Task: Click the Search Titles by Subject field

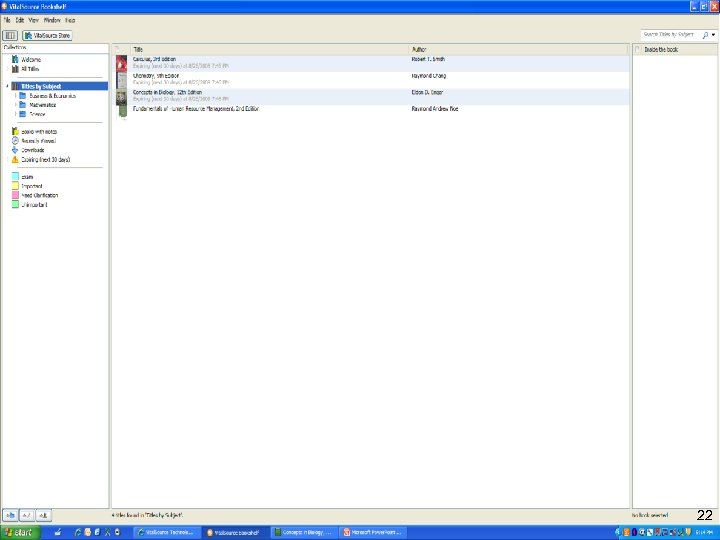Action: (x=670, y=34)
